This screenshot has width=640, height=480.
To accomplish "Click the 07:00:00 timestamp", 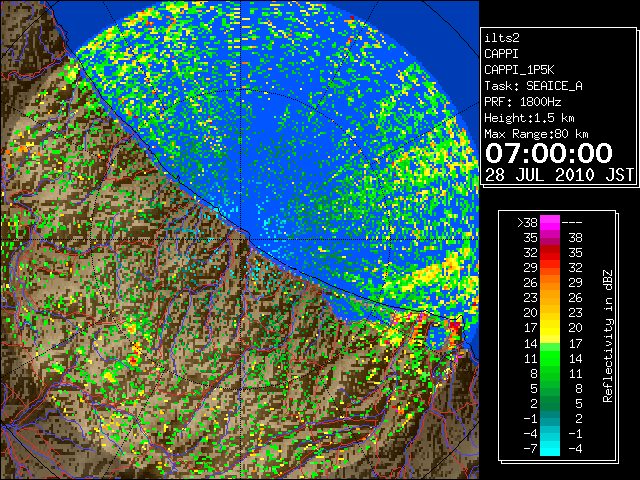I will (549, 153).
